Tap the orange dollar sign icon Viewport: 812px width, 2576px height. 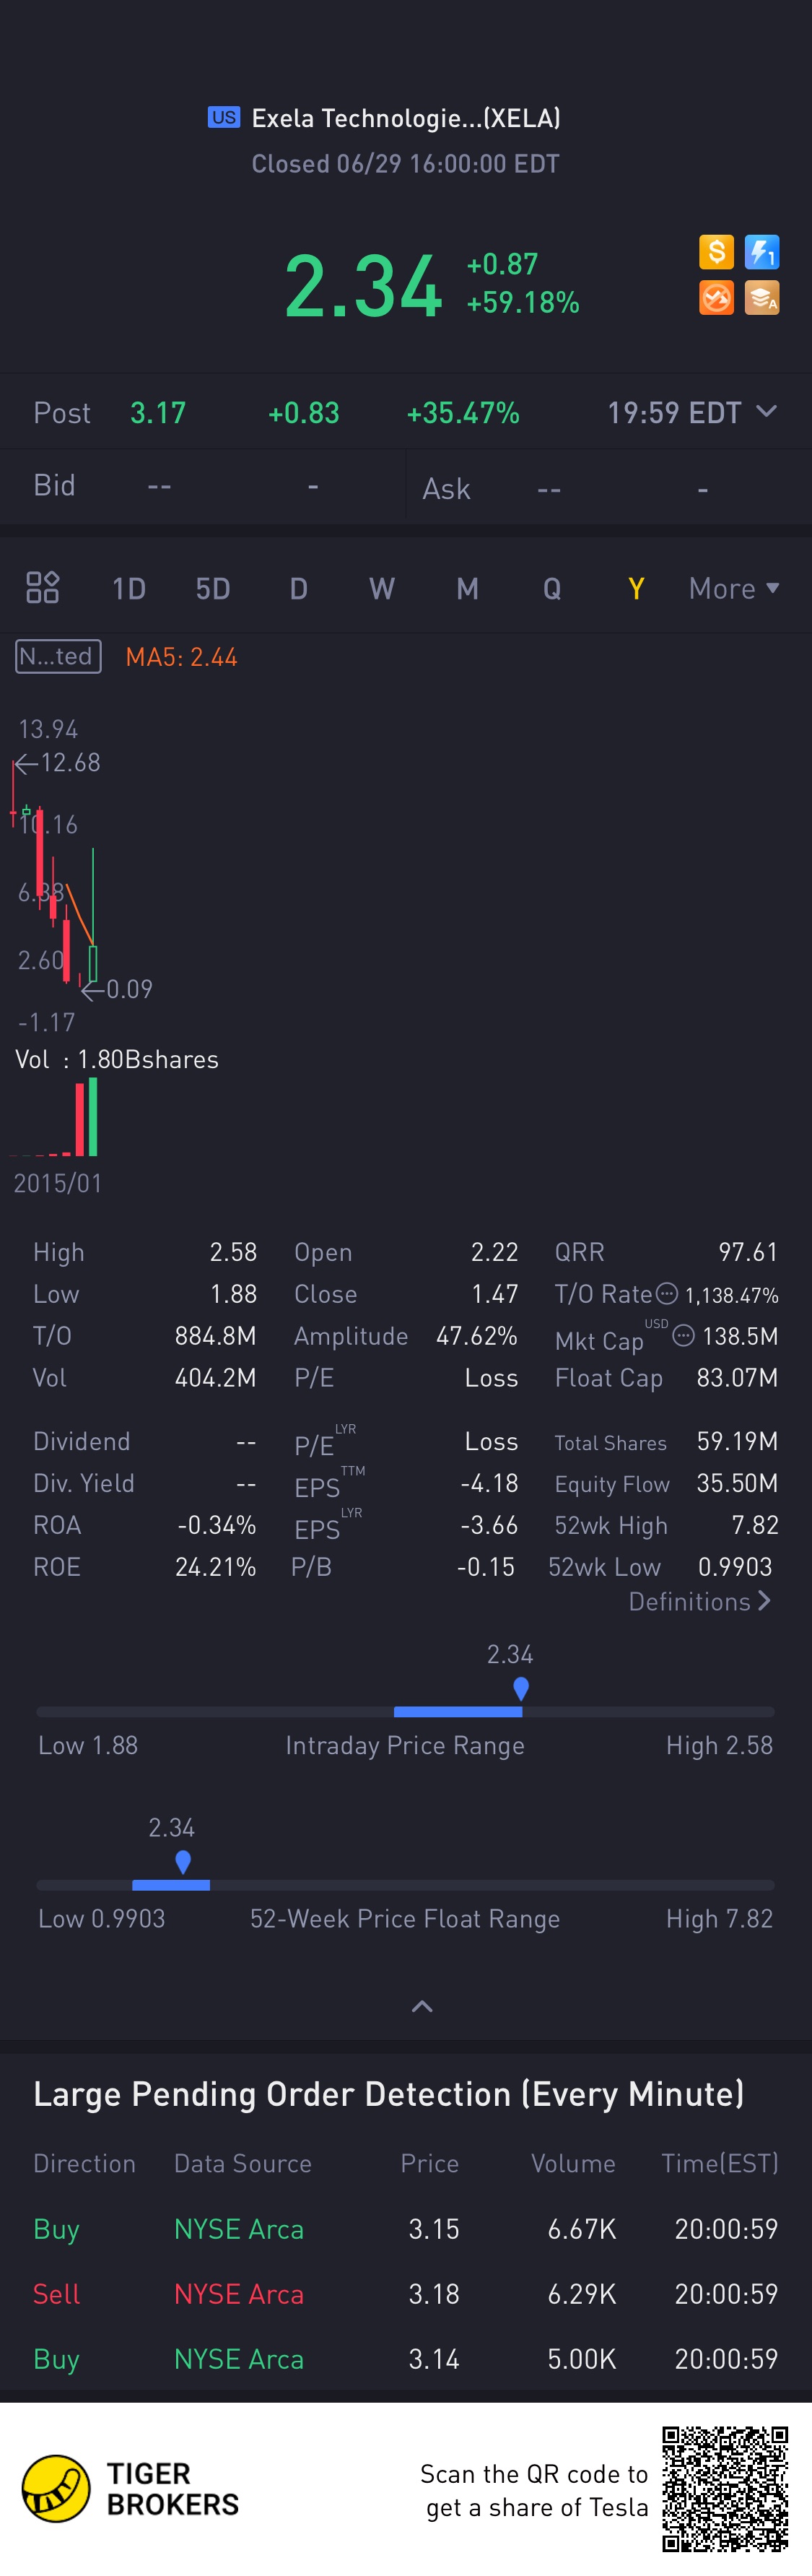click(x=716, y=252)
